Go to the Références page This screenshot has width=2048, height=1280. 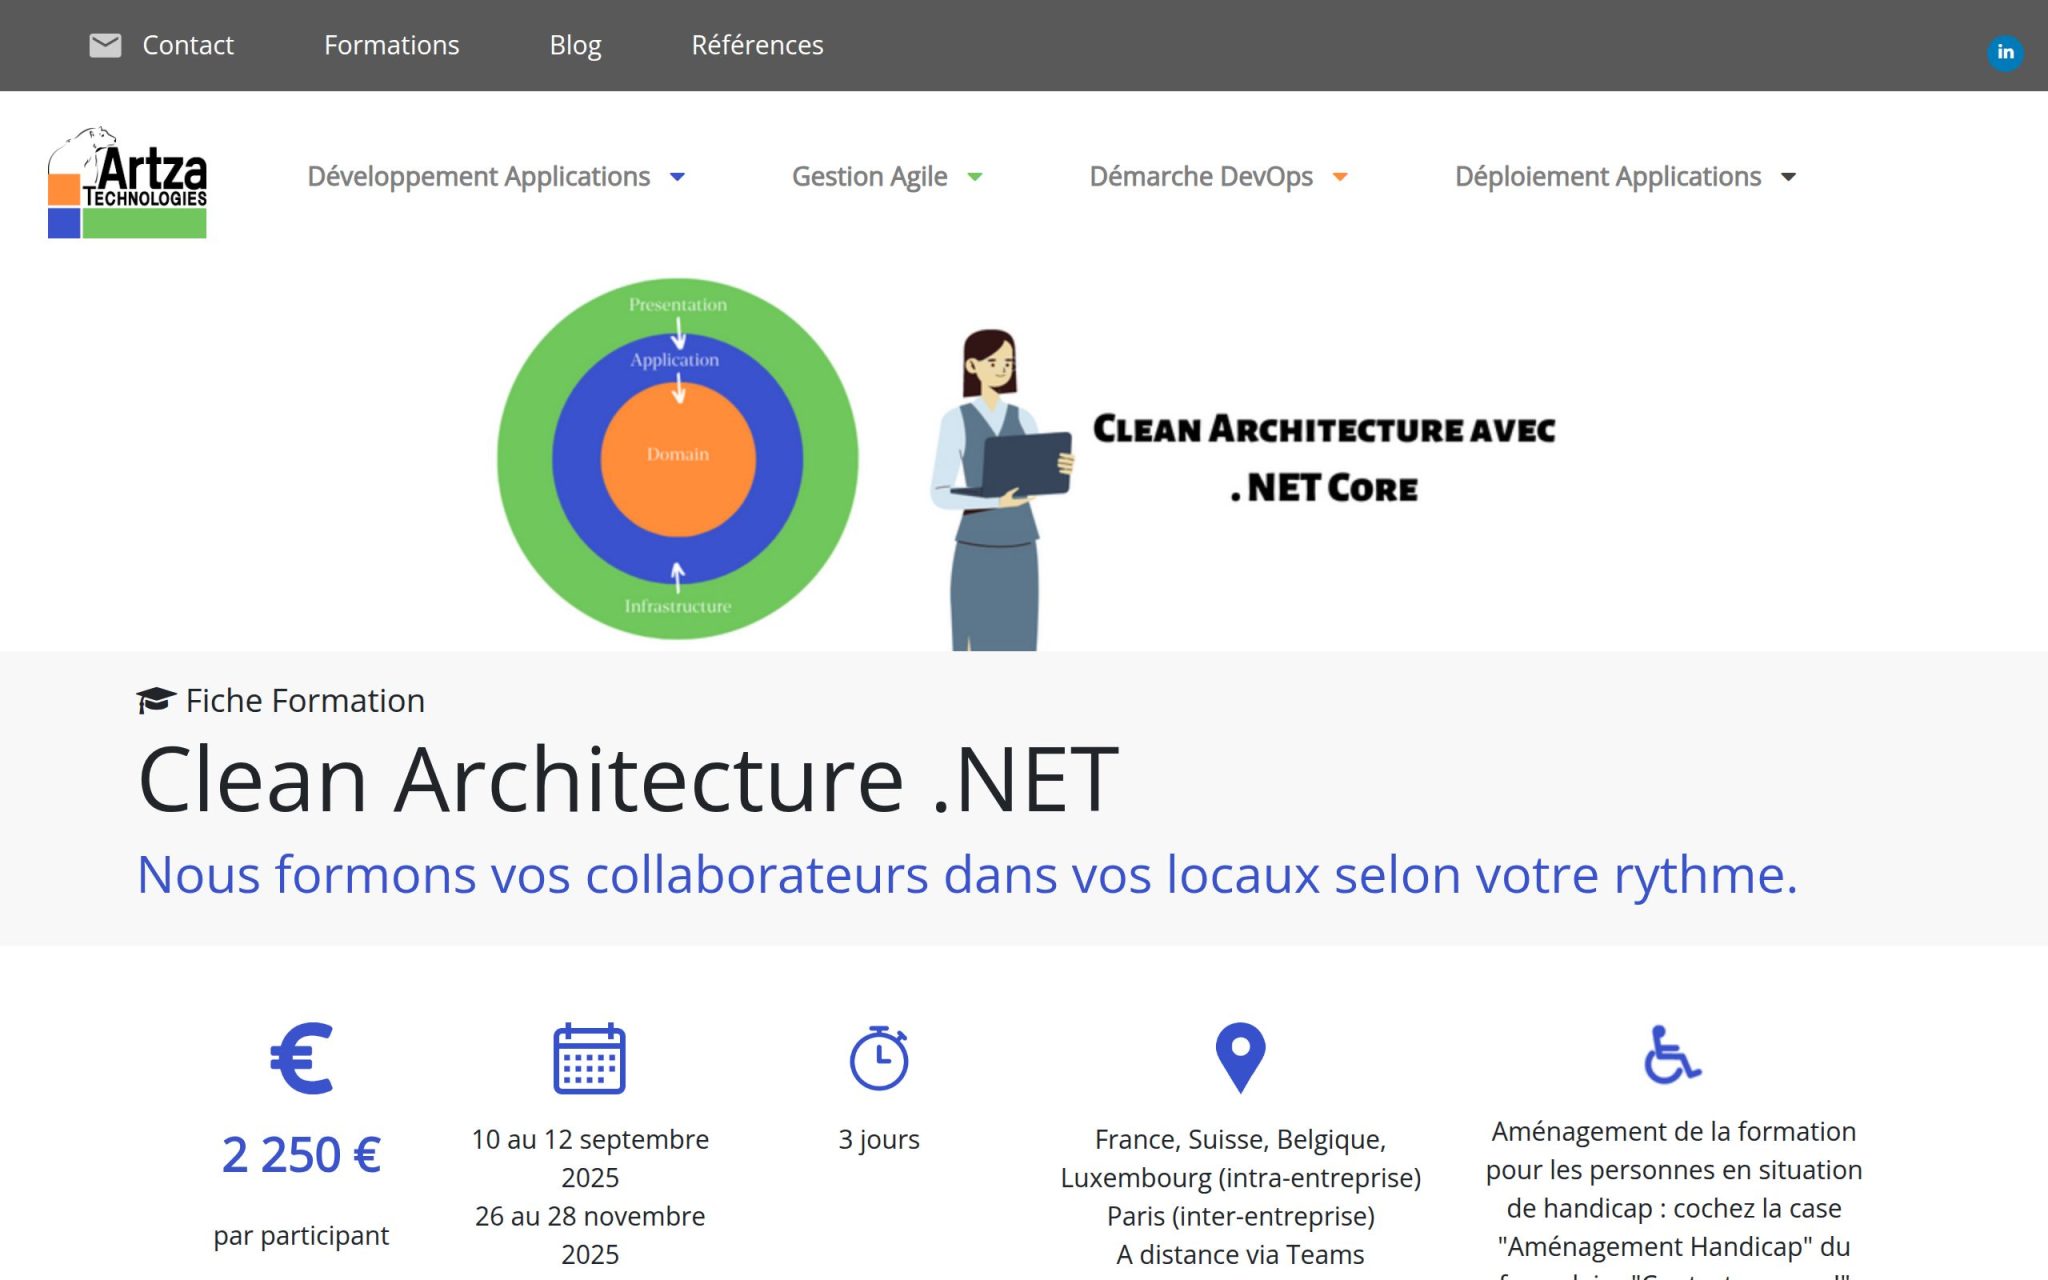click(758, 44)
